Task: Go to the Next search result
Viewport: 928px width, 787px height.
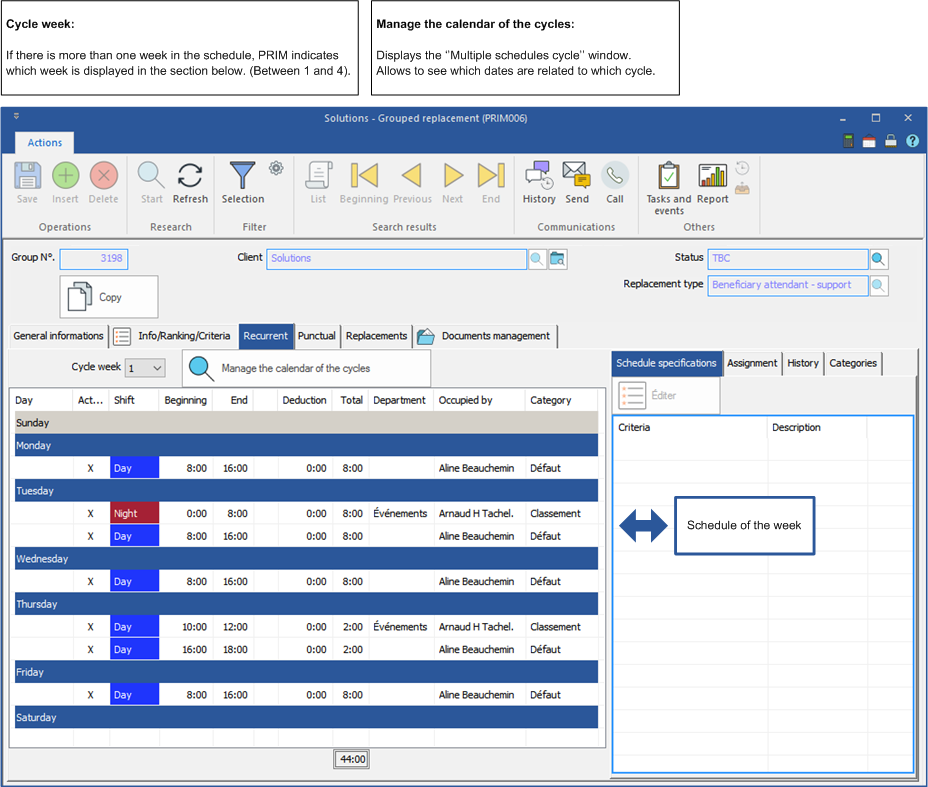Action: [x=453, y=176]
